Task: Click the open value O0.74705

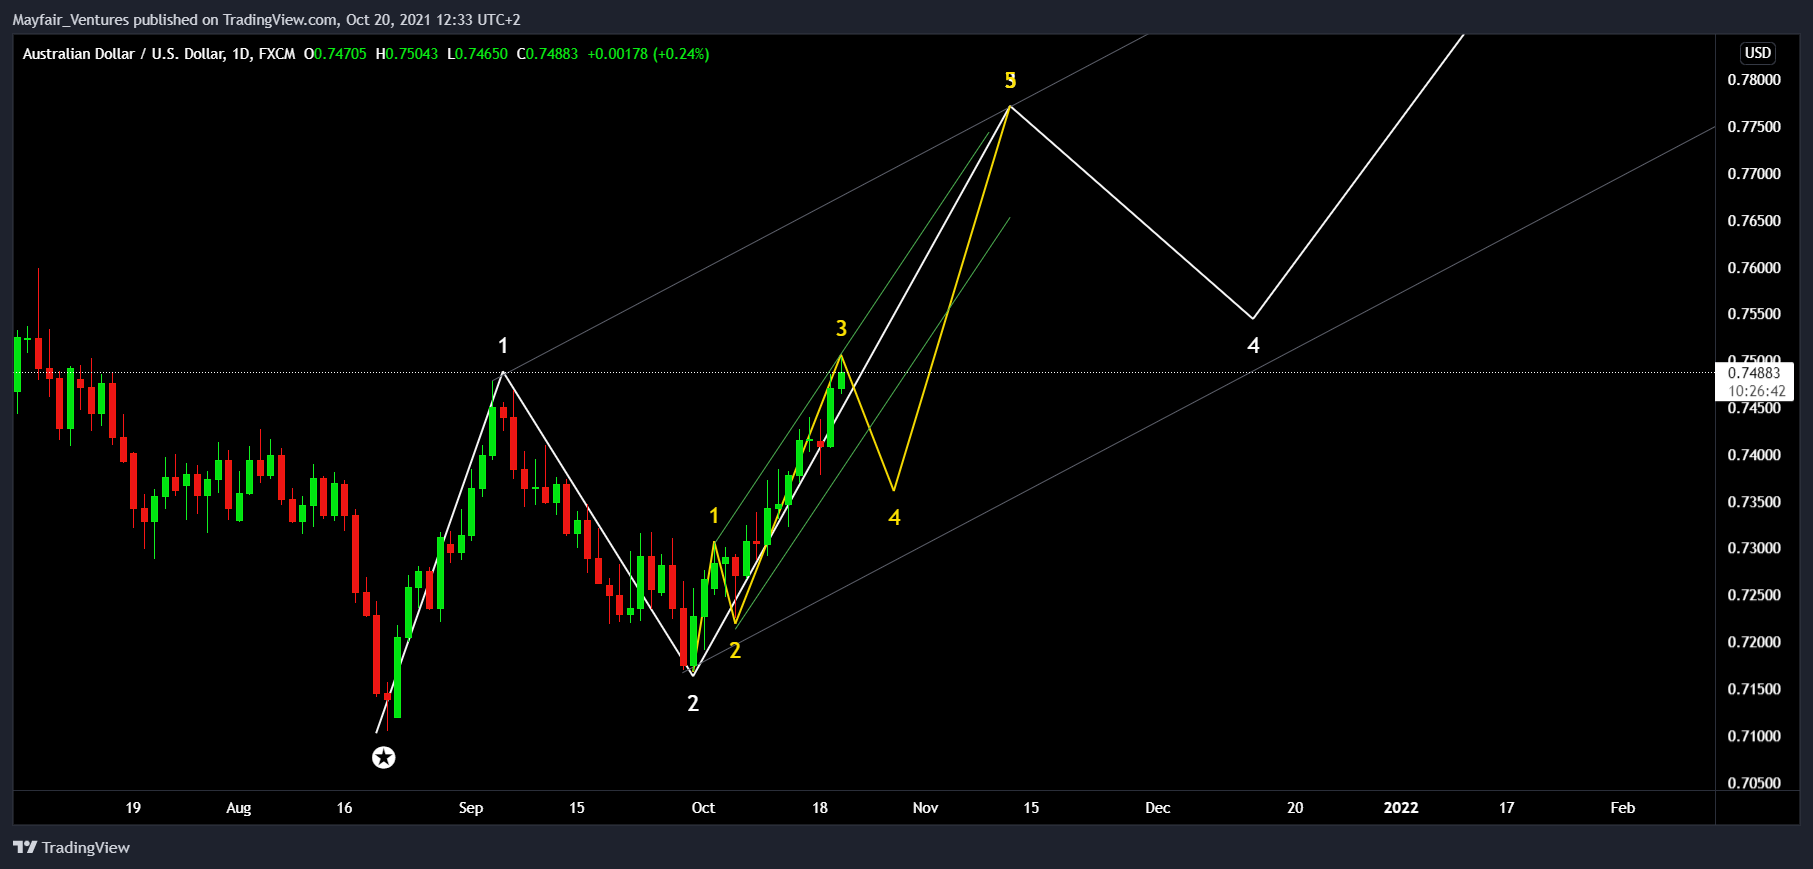Action: pos(335,54)
